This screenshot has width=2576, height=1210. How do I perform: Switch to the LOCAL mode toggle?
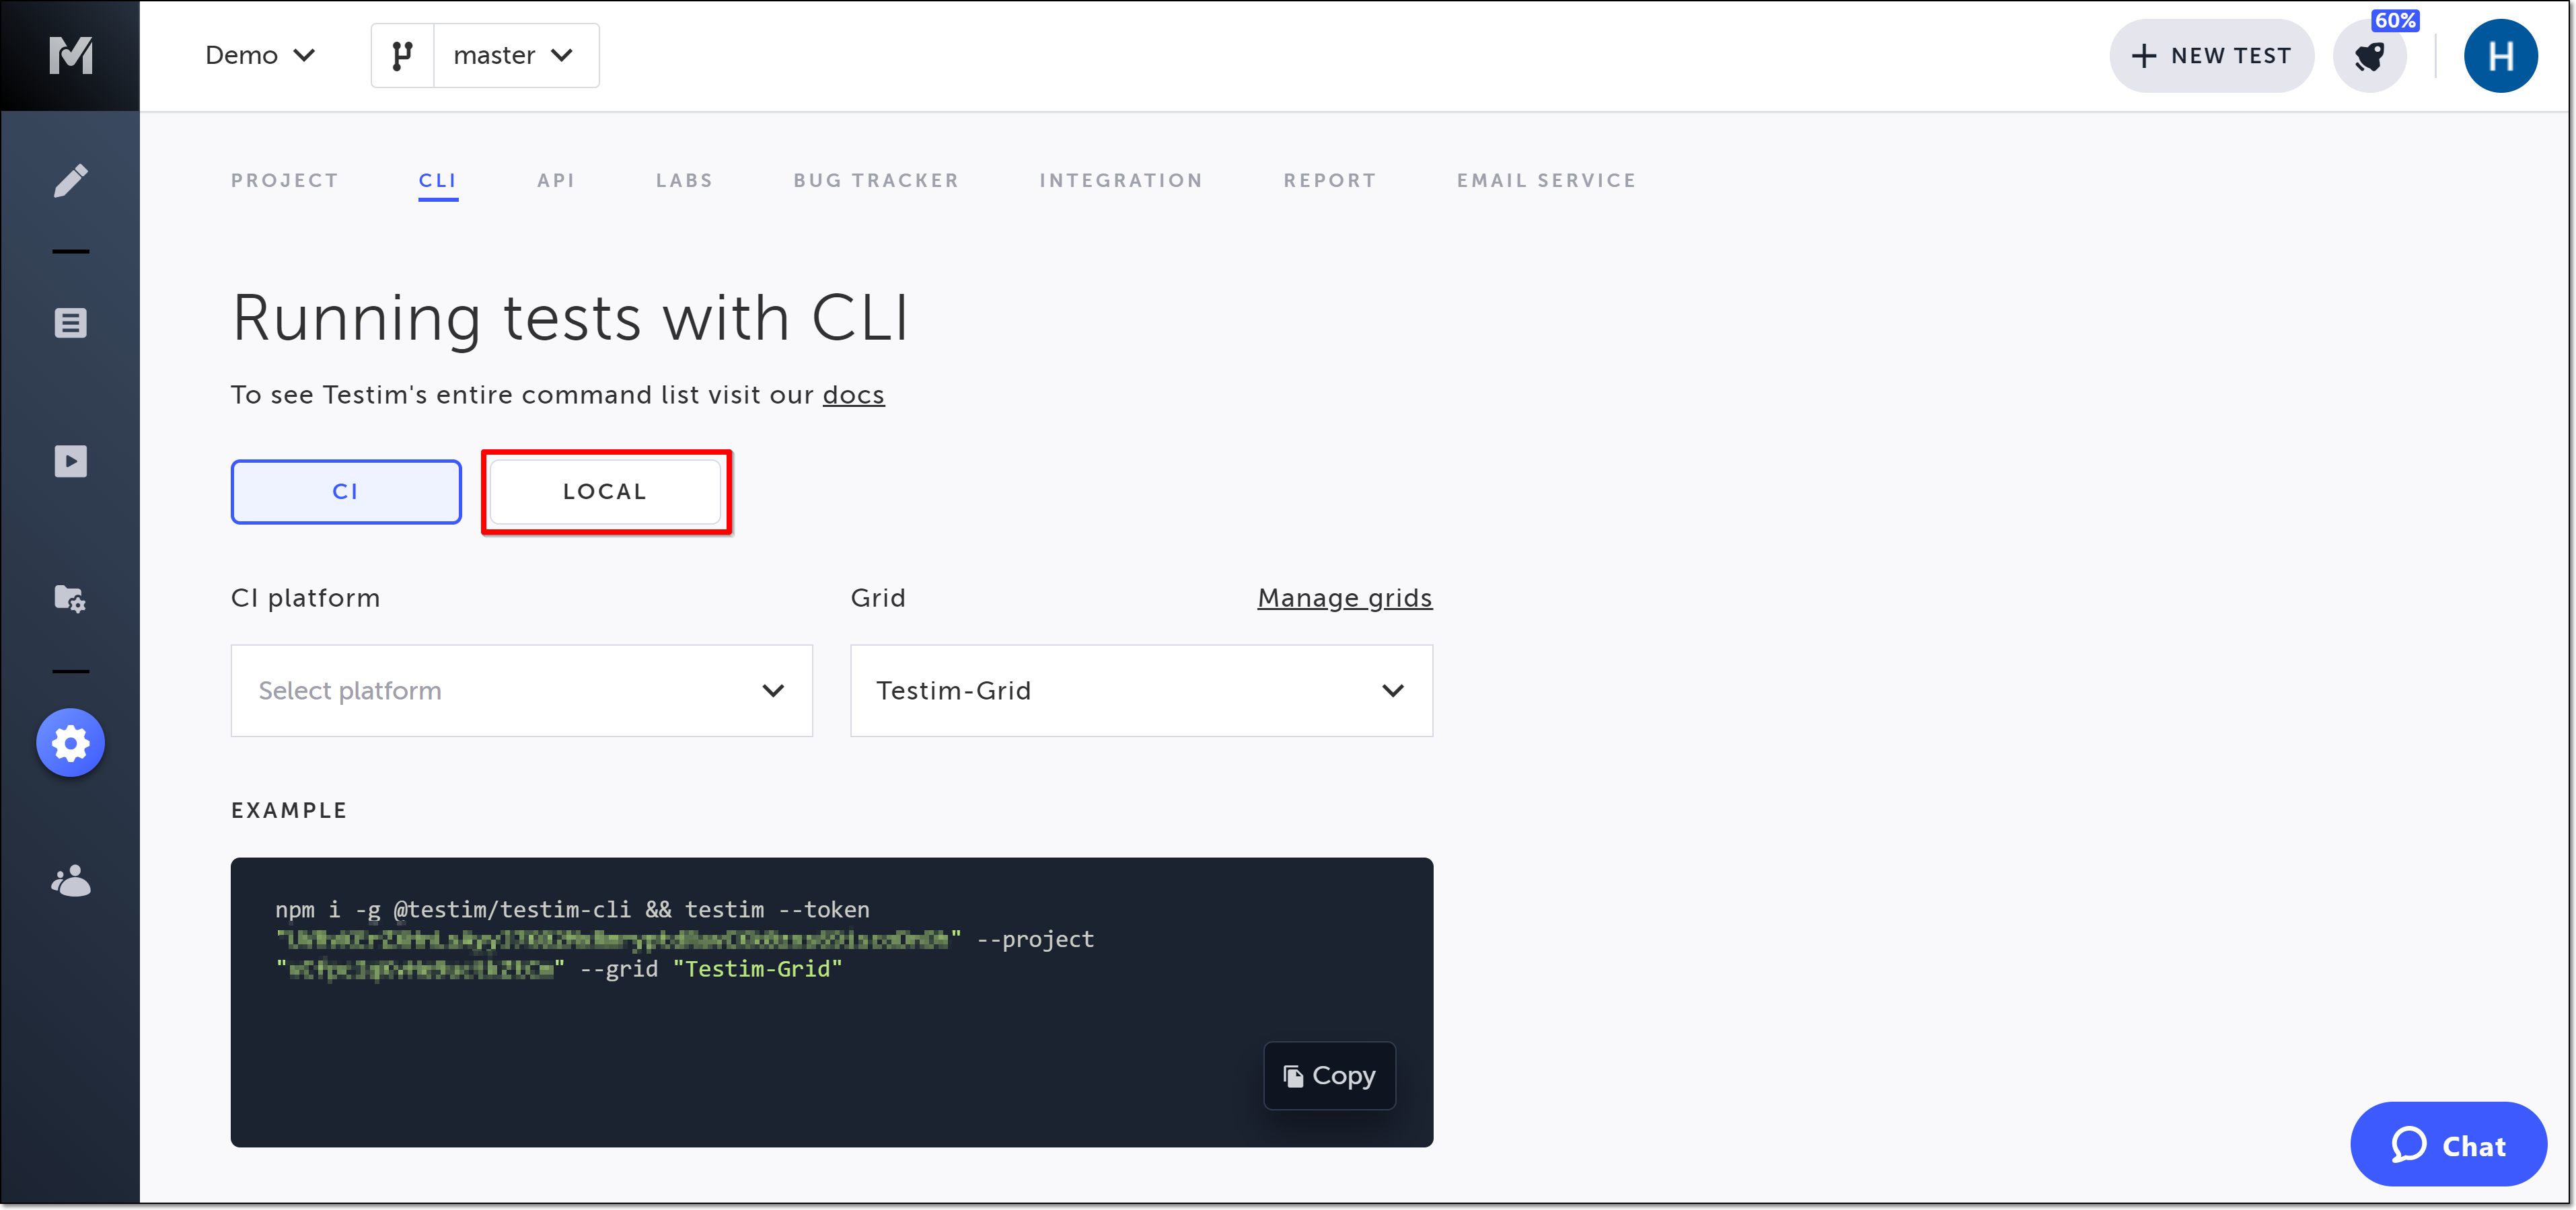click(605, 492)
